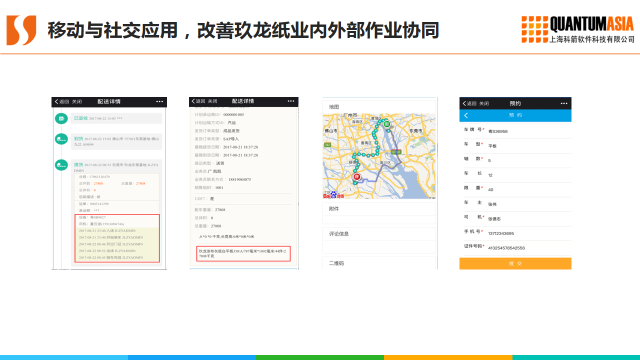640x360 pixels.
Task: Select the 提货 timeline entry header
Action: pos(116,167)
